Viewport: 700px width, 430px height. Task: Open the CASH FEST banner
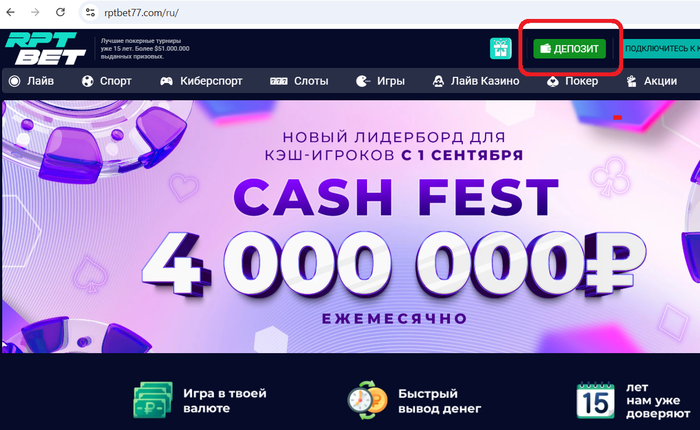click(351, 226)
